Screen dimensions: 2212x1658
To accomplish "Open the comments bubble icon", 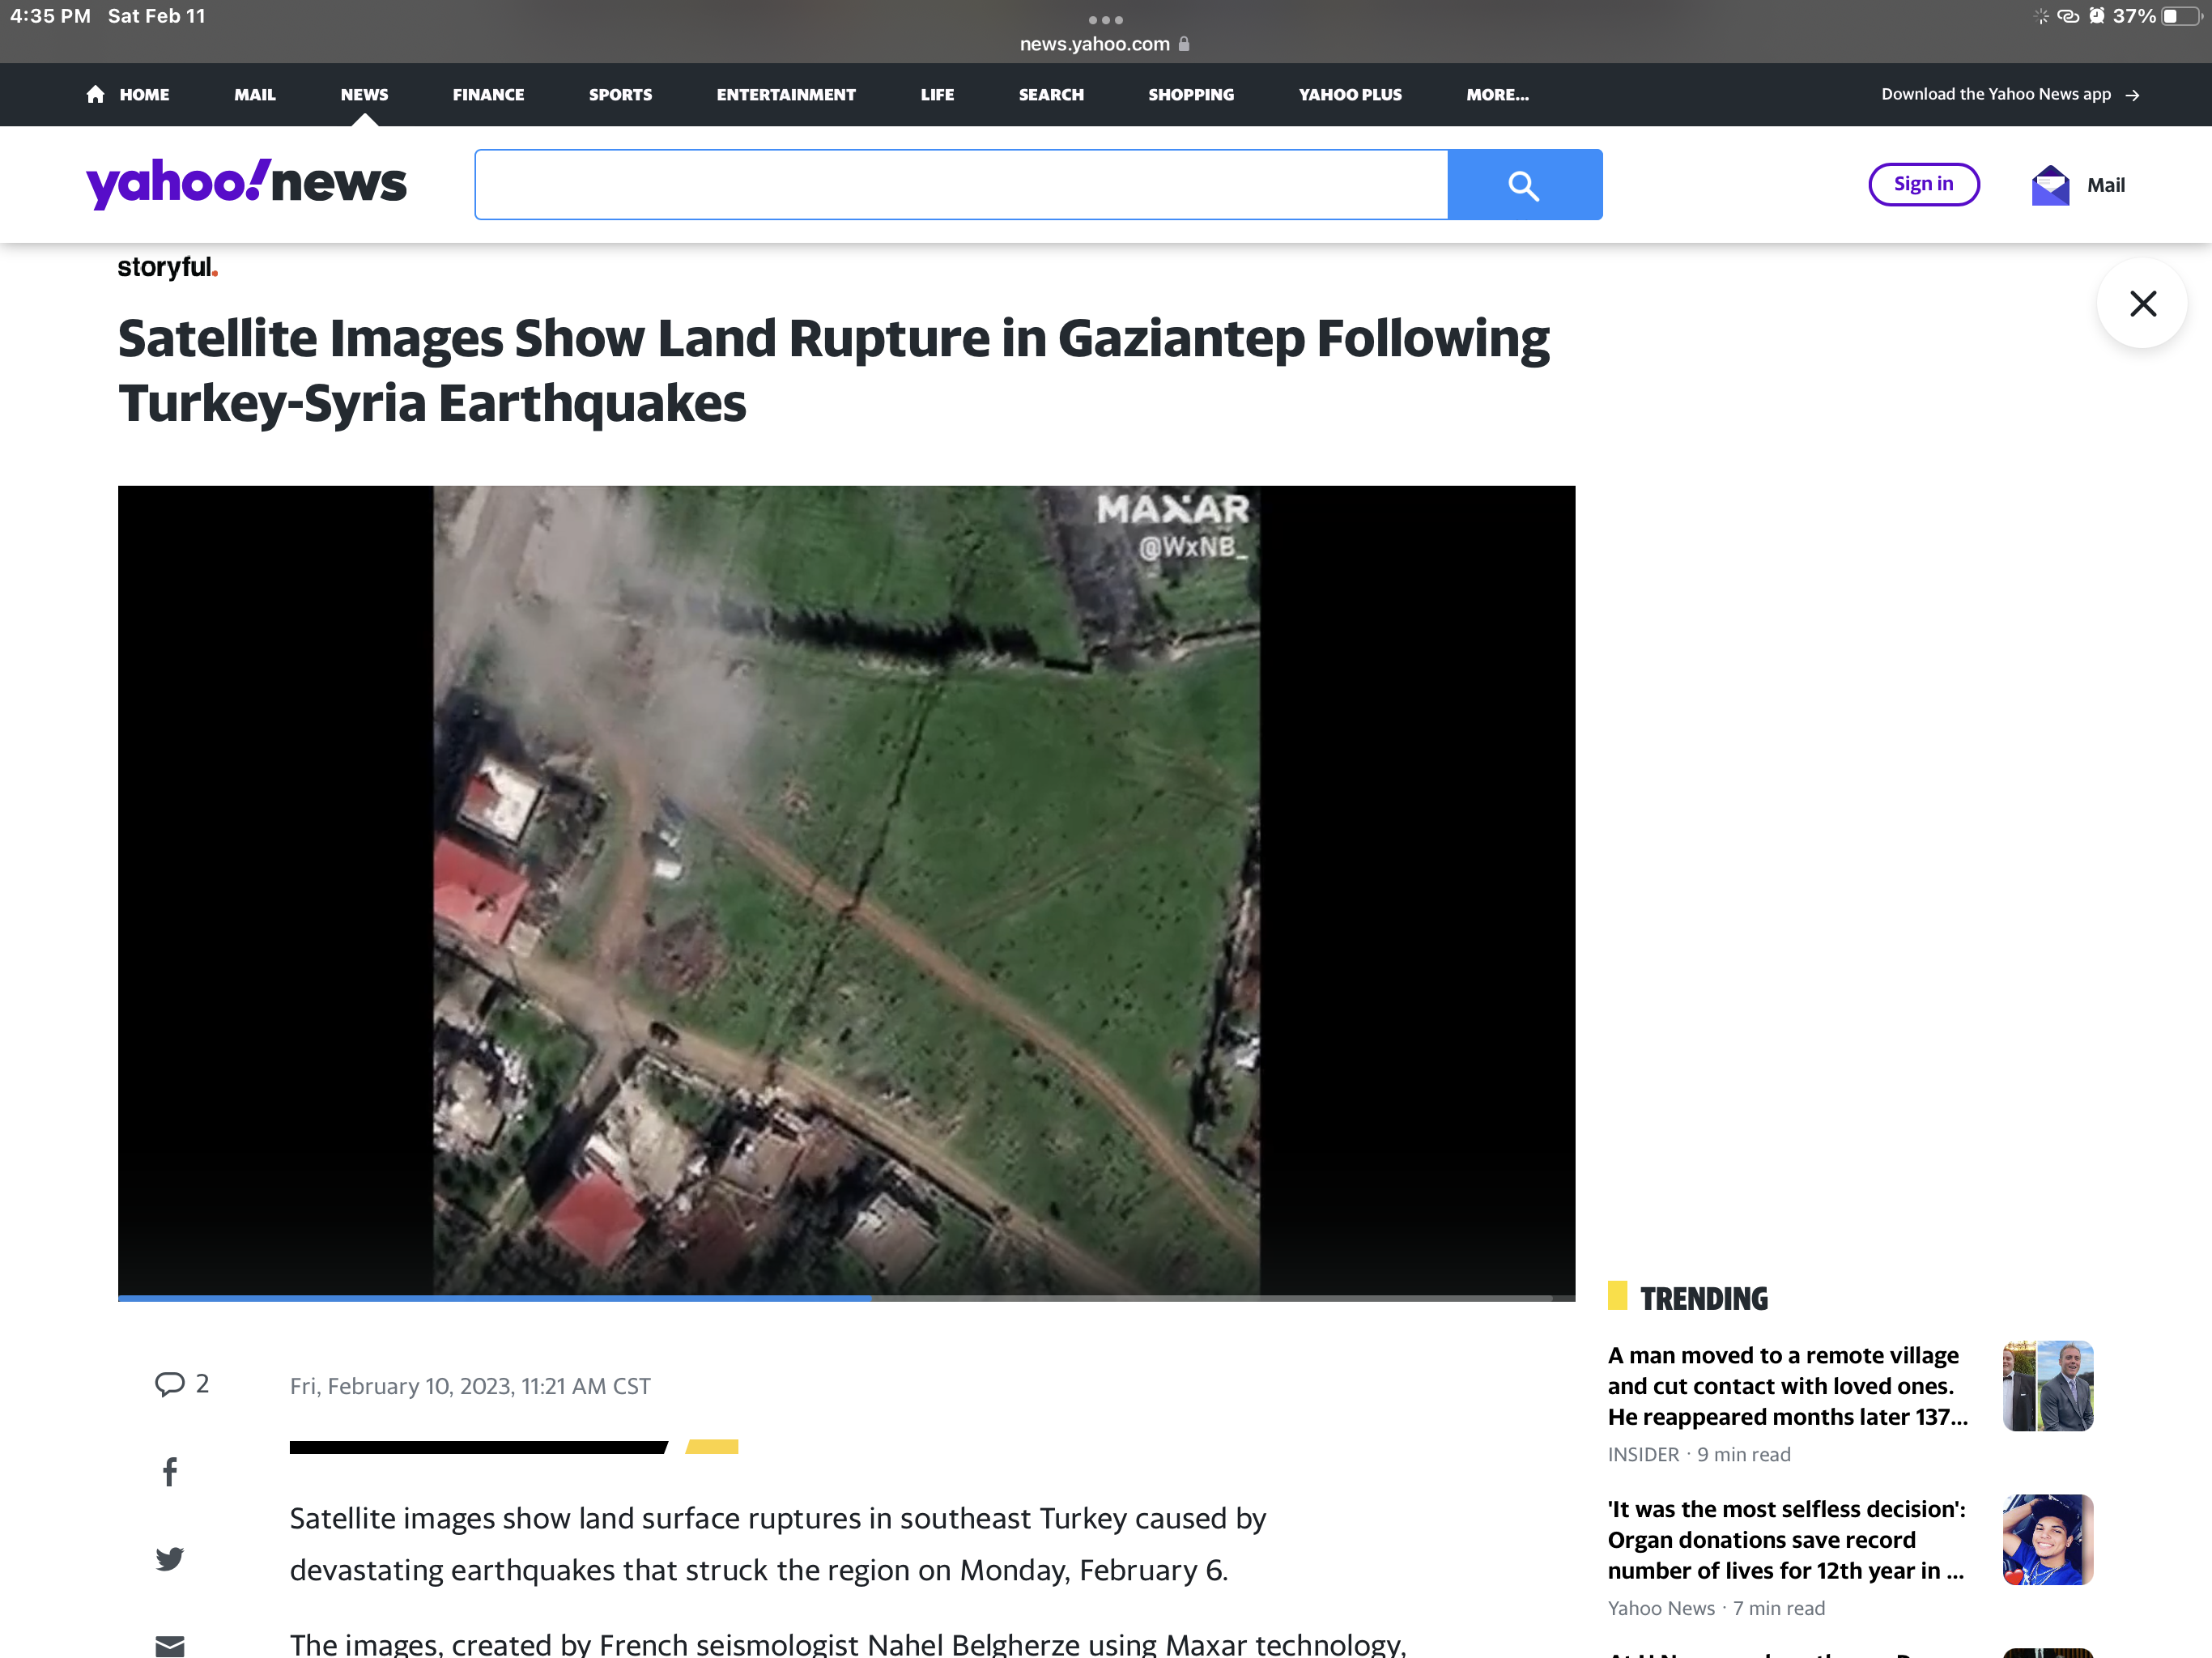I will click(169, 1384).
